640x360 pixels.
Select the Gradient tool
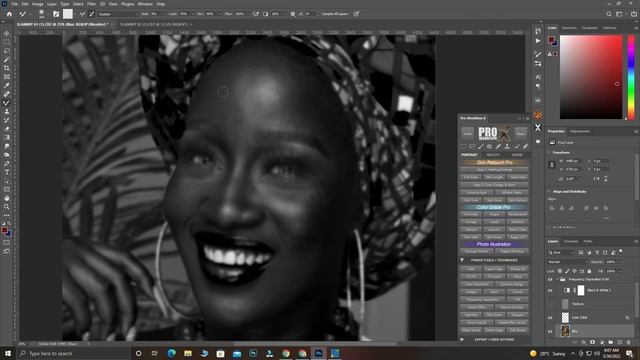pos(7,138)
